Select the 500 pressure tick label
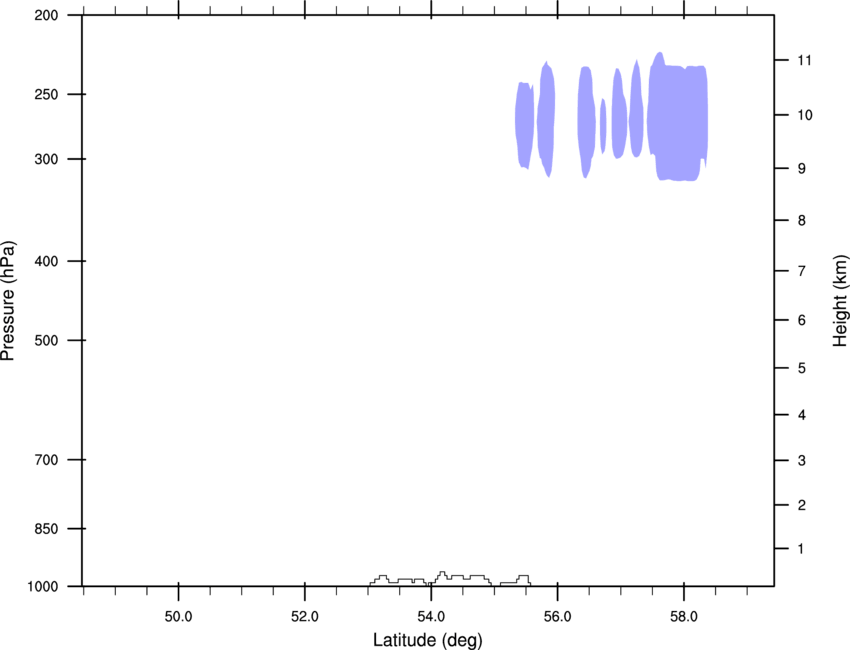This screenshot has width=850, height=650. coord(46,340)
